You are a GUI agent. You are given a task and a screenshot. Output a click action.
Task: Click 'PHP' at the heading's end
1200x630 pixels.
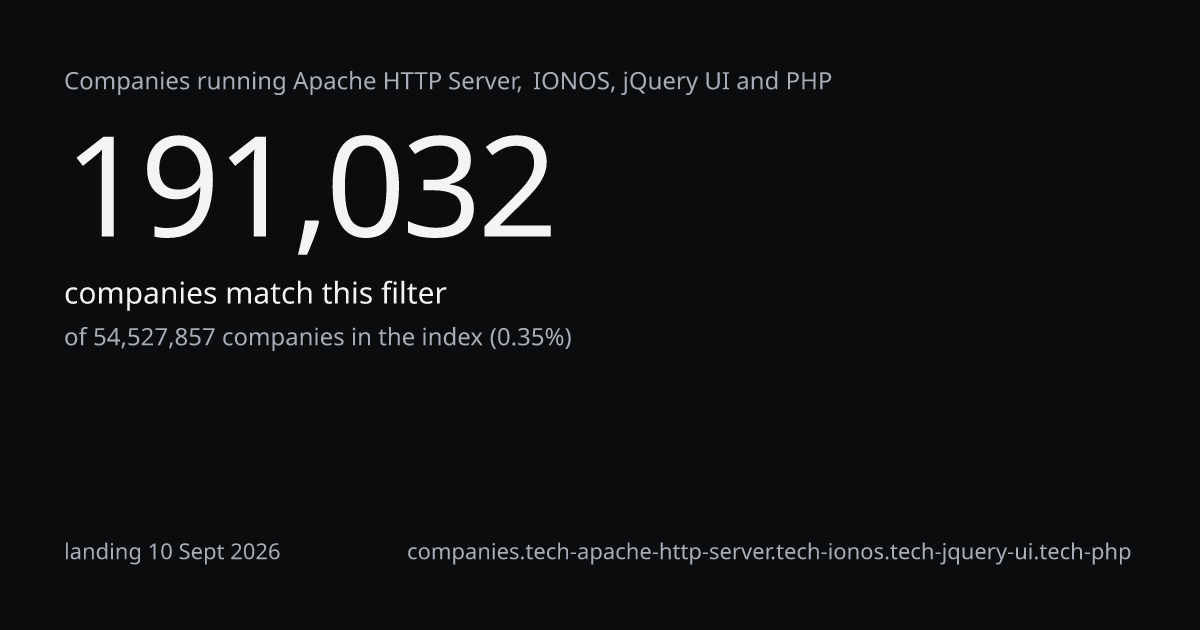tap(809, 81)
